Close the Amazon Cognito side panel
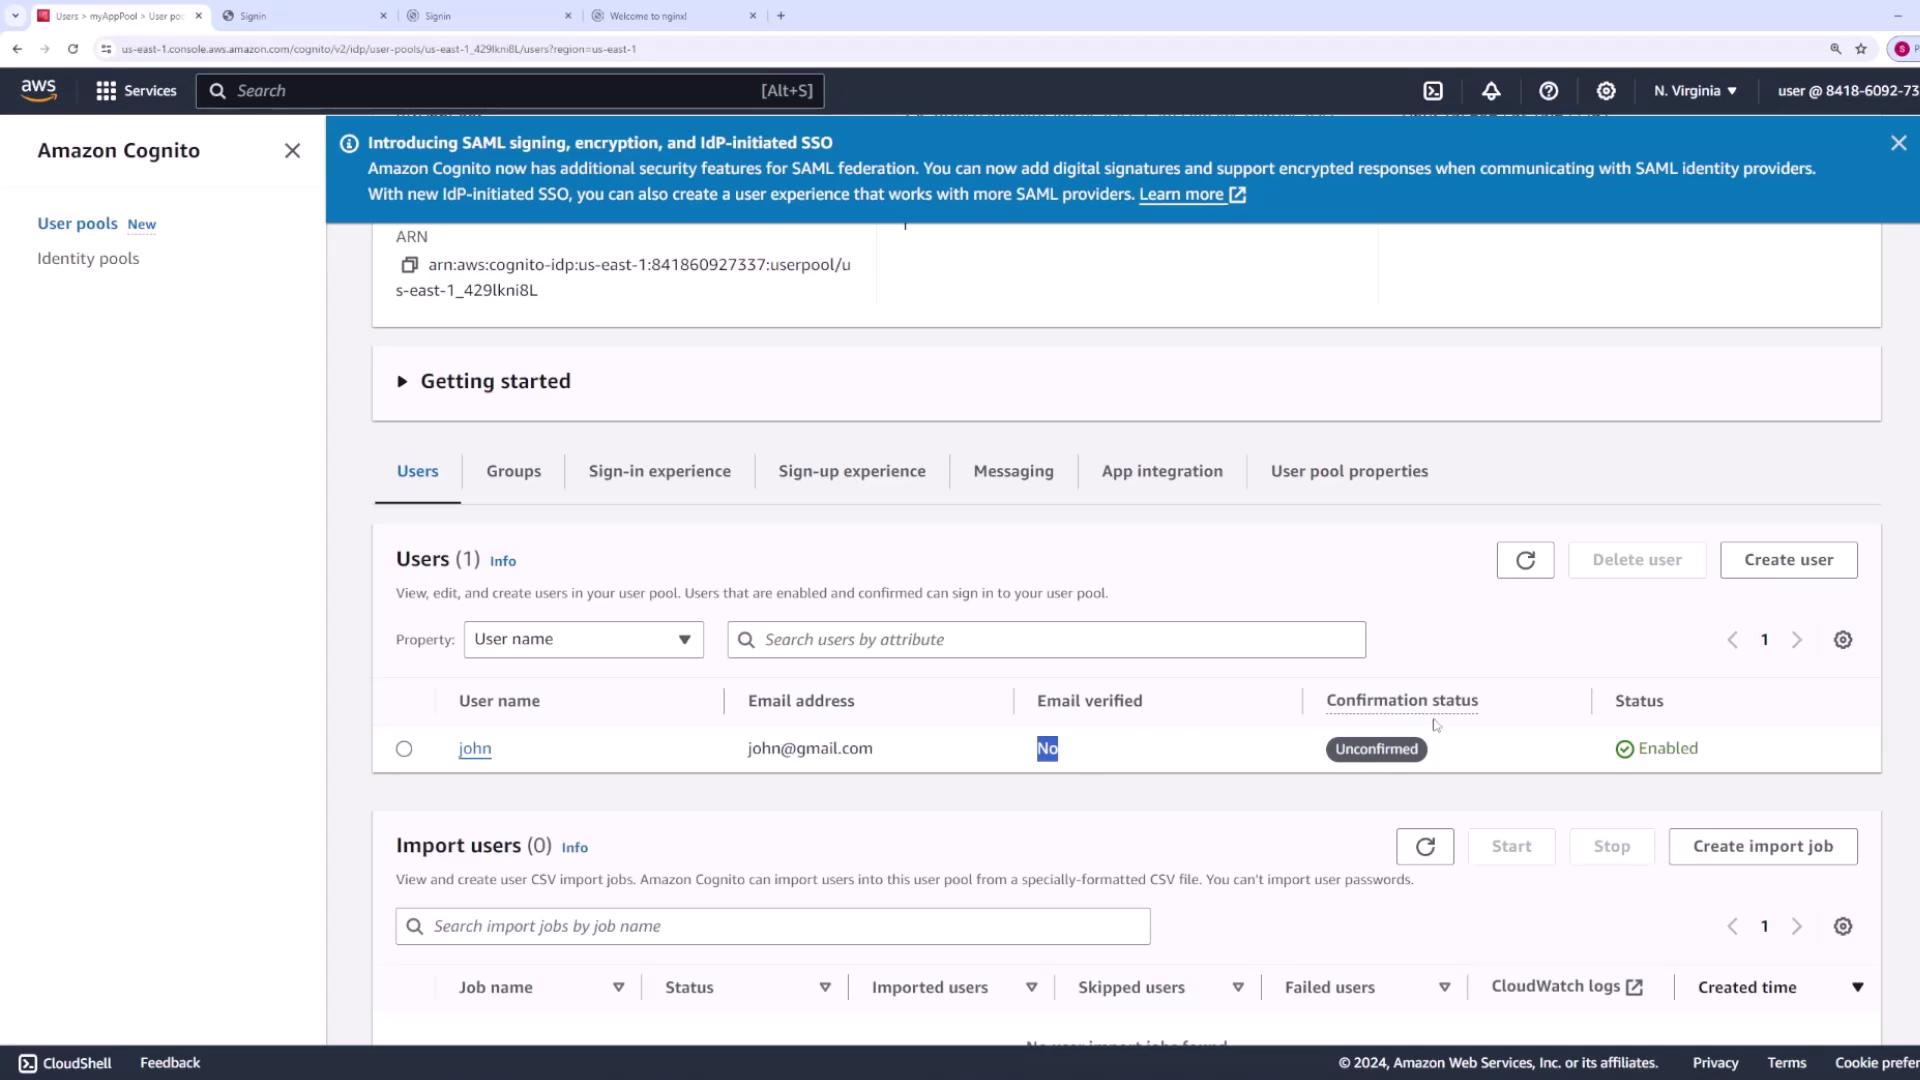This screenshot has width=1920, height=1080. [292, 151]
